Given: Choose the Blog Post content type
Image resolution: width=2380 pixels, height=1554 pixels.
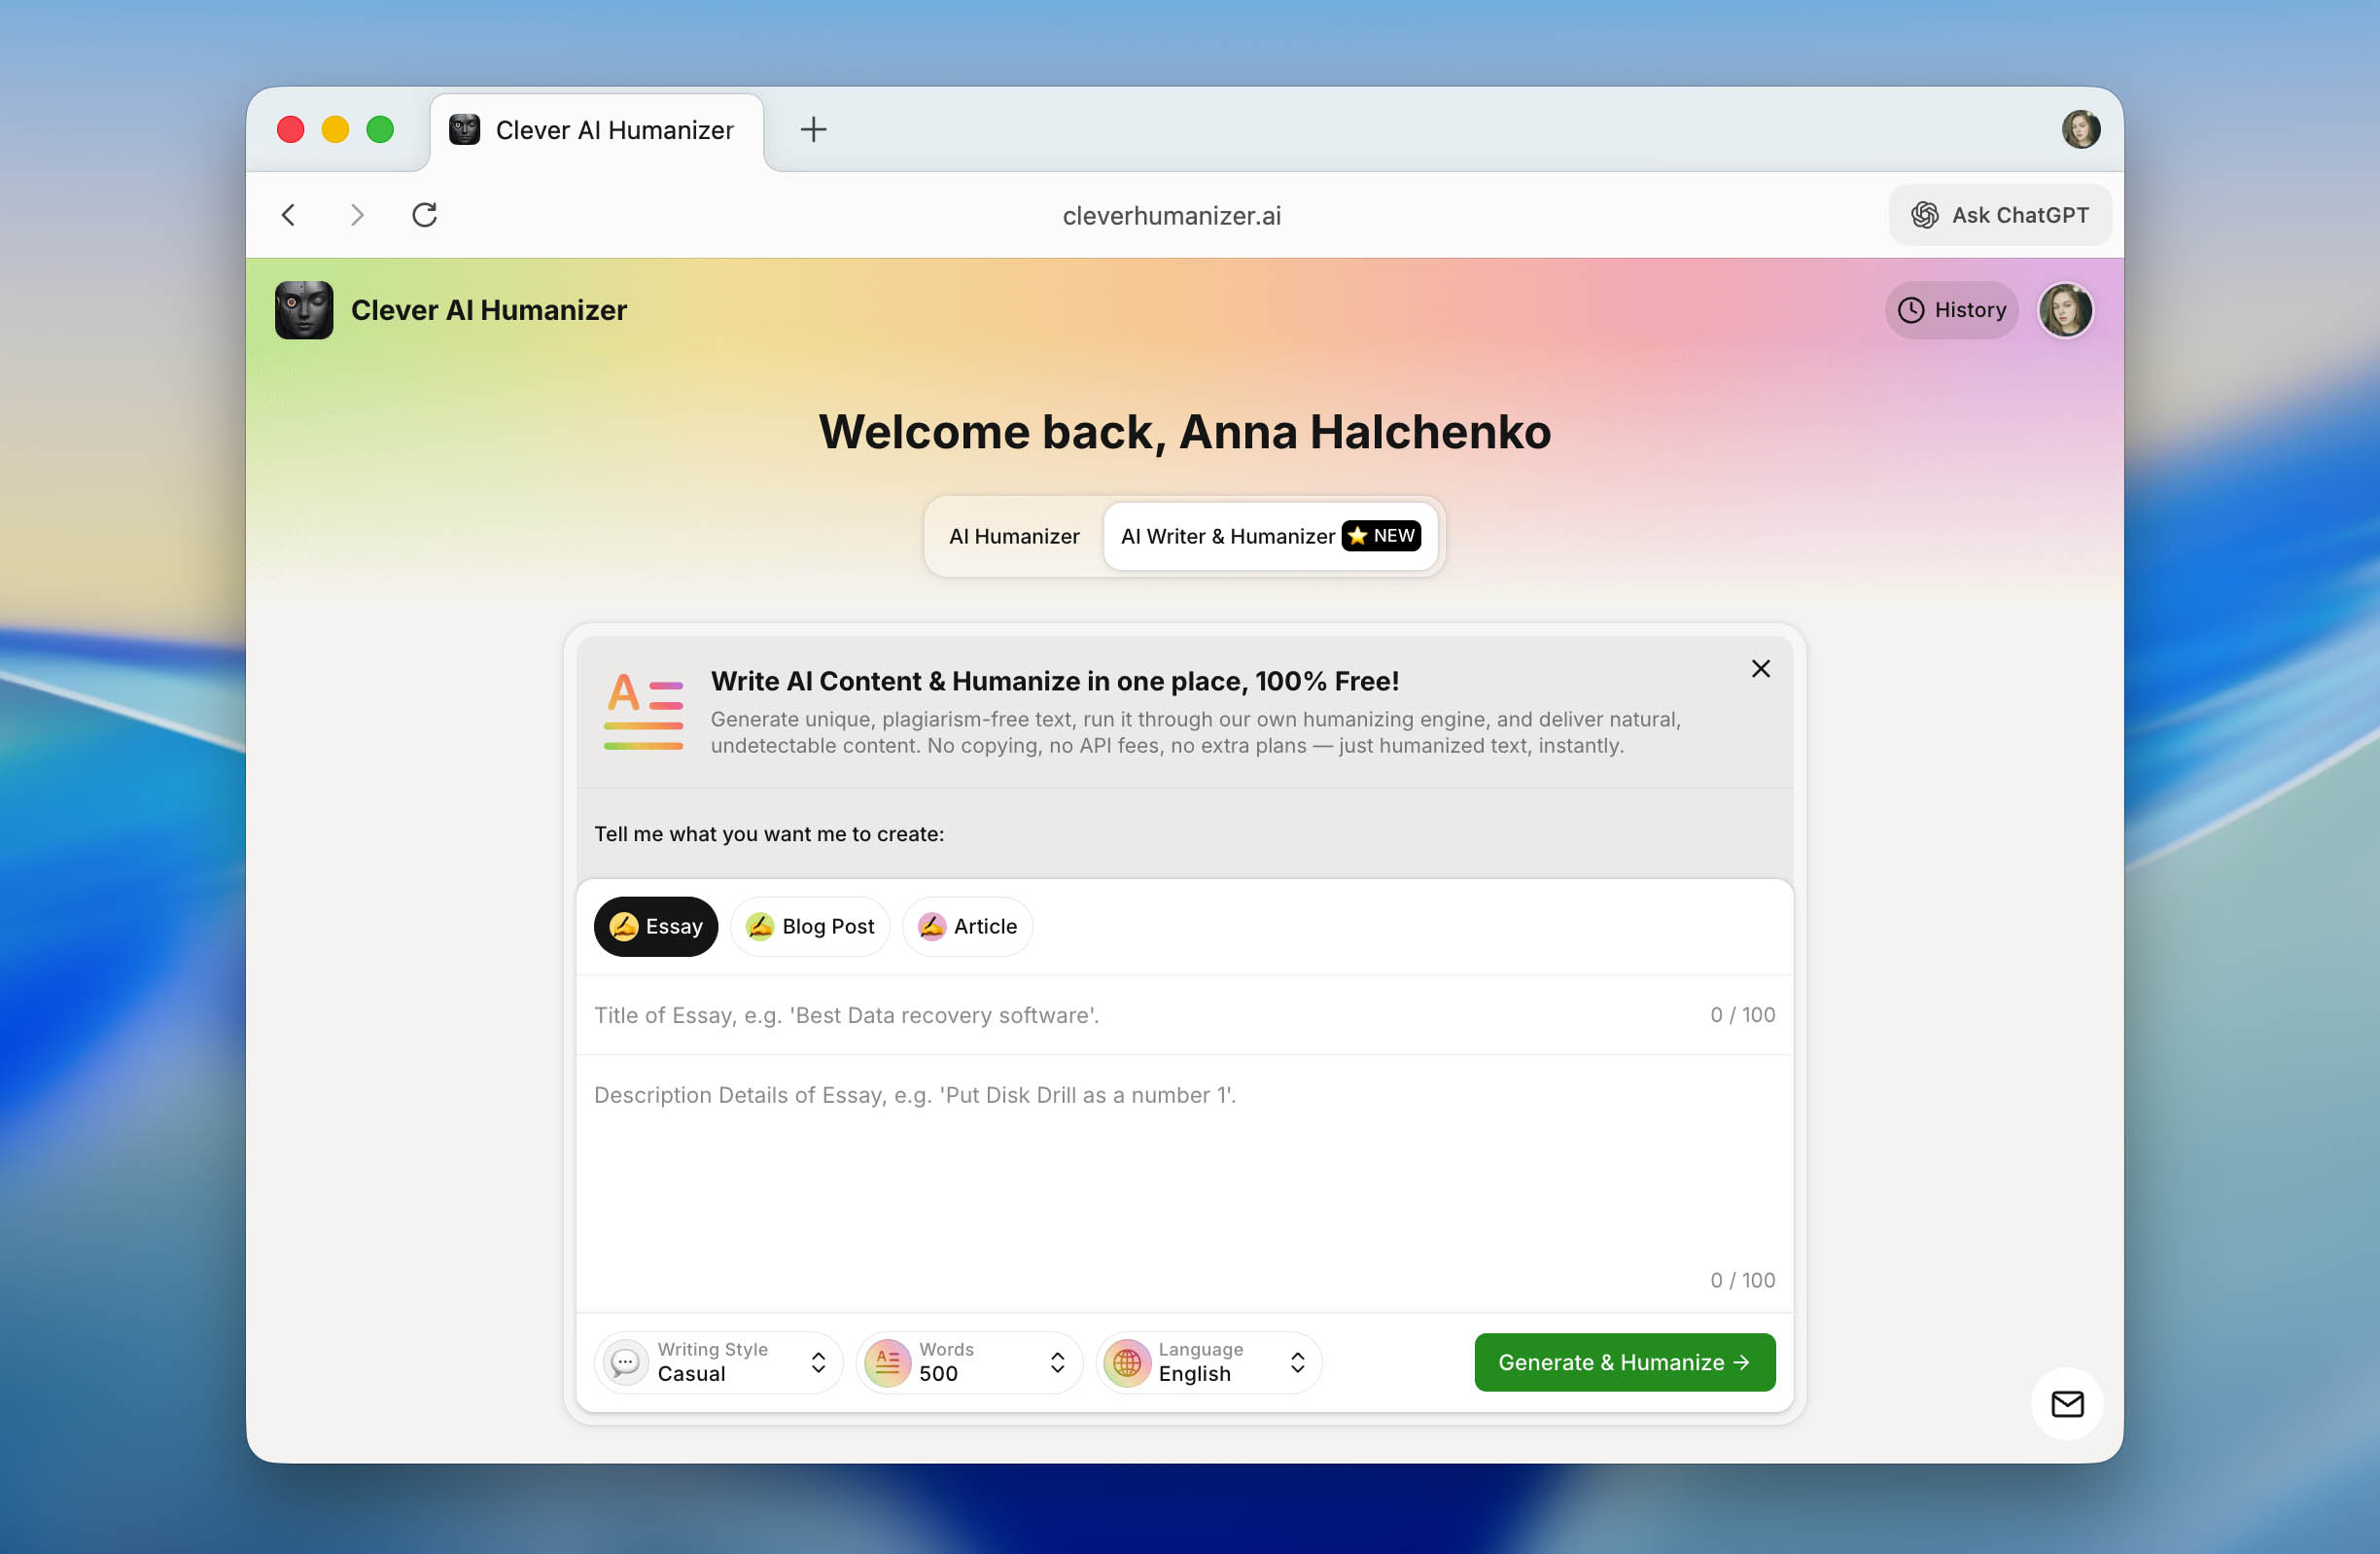Looking at the screenshot, I should tap(810, 926).
